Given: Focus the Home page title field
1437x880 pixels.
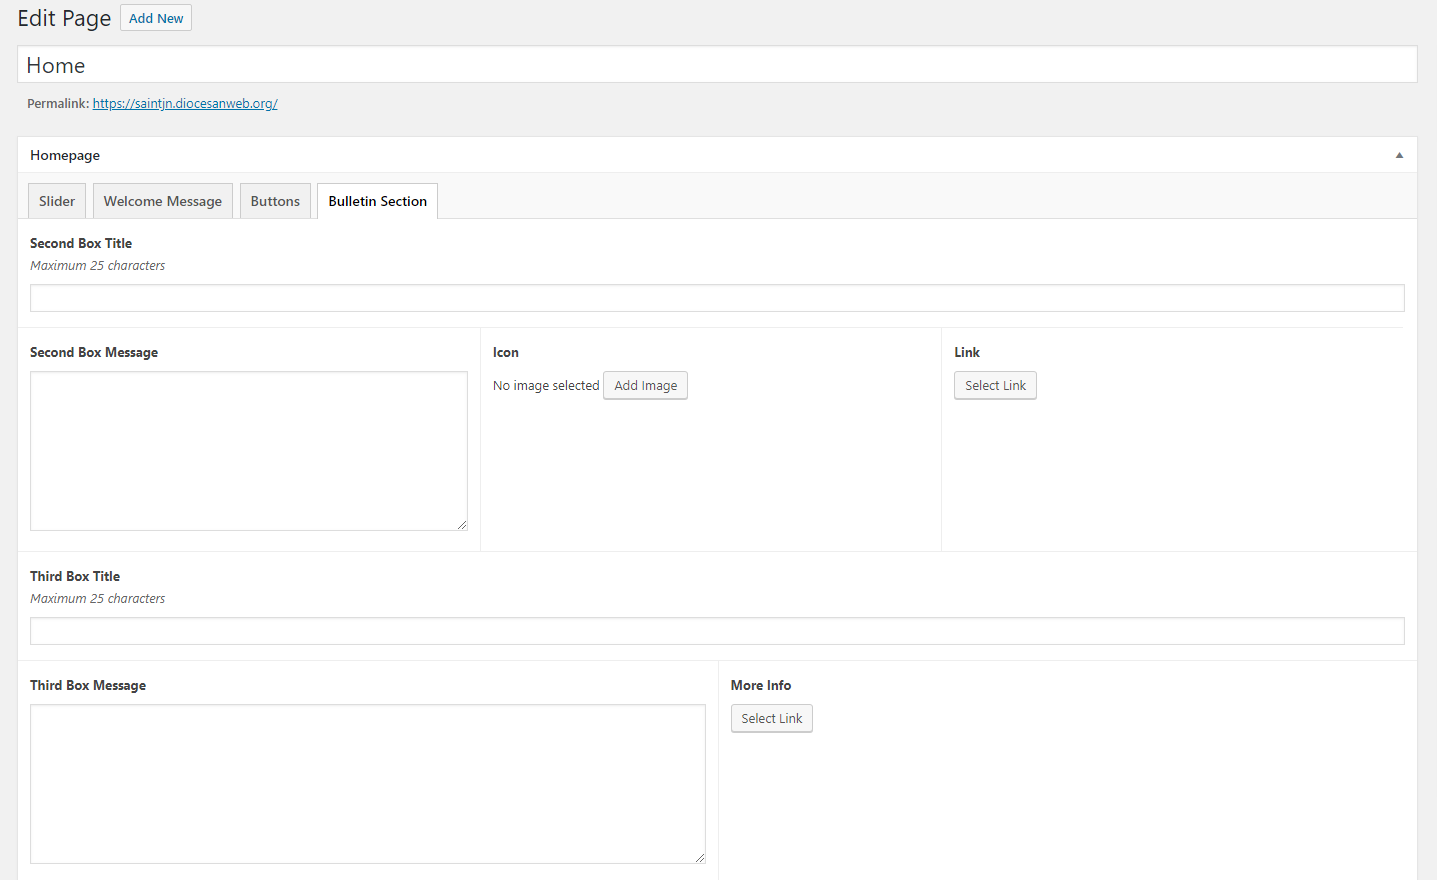Looking at the screenshot, I should point(716,65).
